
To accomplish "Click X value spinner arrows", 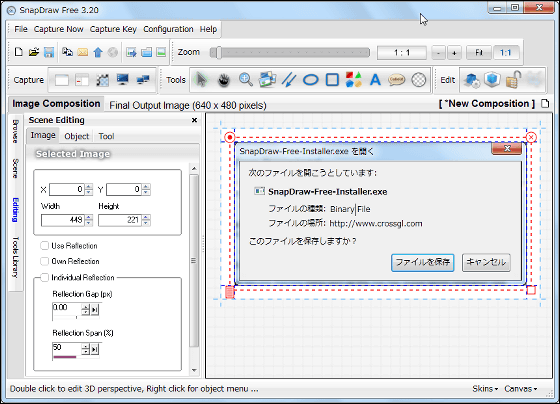I will tap(89, 189).
